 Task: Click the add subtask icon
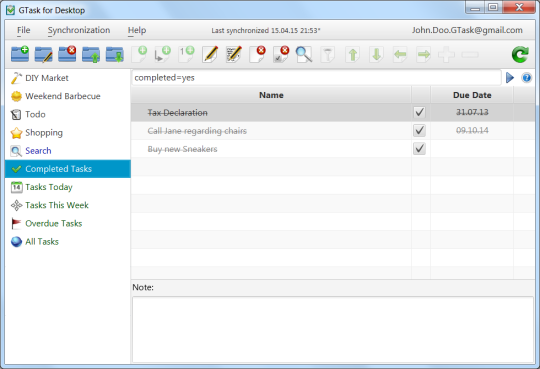click(x=163, y=54)
